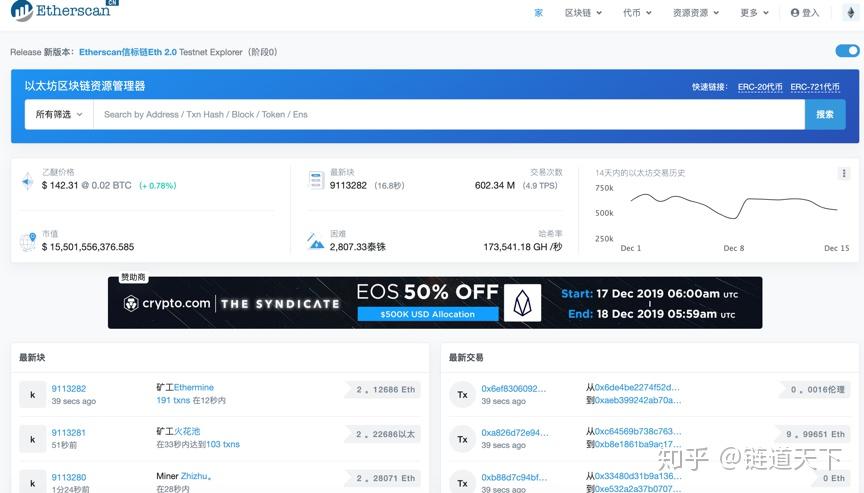This screenshot has width=864, height=493.
Task: Open transaction 0x6ef8306092... link
Action: (514, 388)
